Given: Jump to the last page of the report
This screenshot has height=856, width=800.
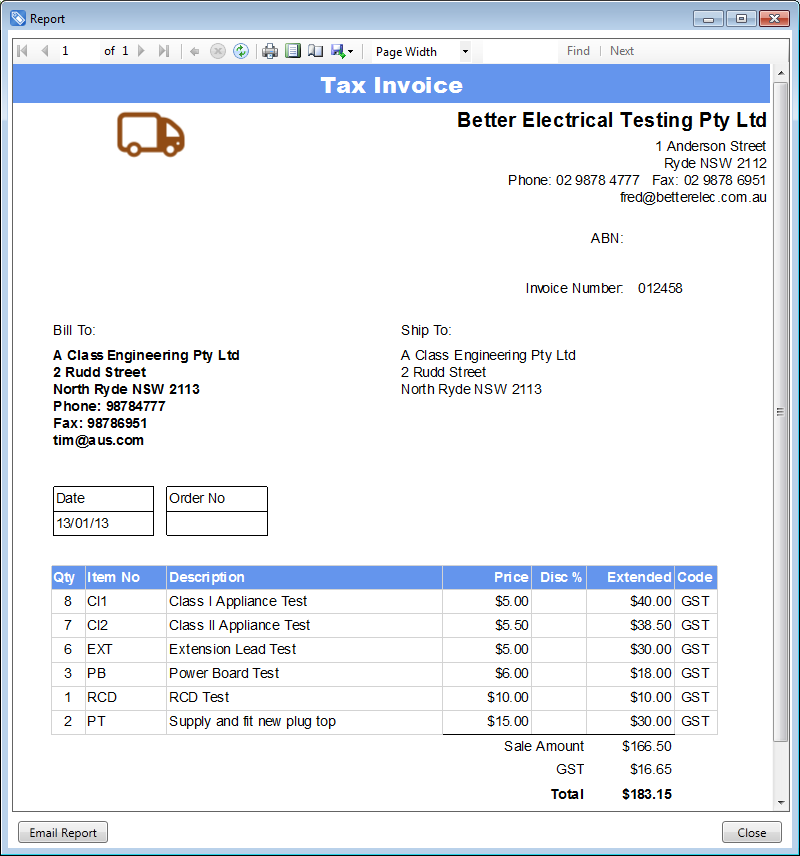Looking at the screenshot, I should (x=164, y=51).
